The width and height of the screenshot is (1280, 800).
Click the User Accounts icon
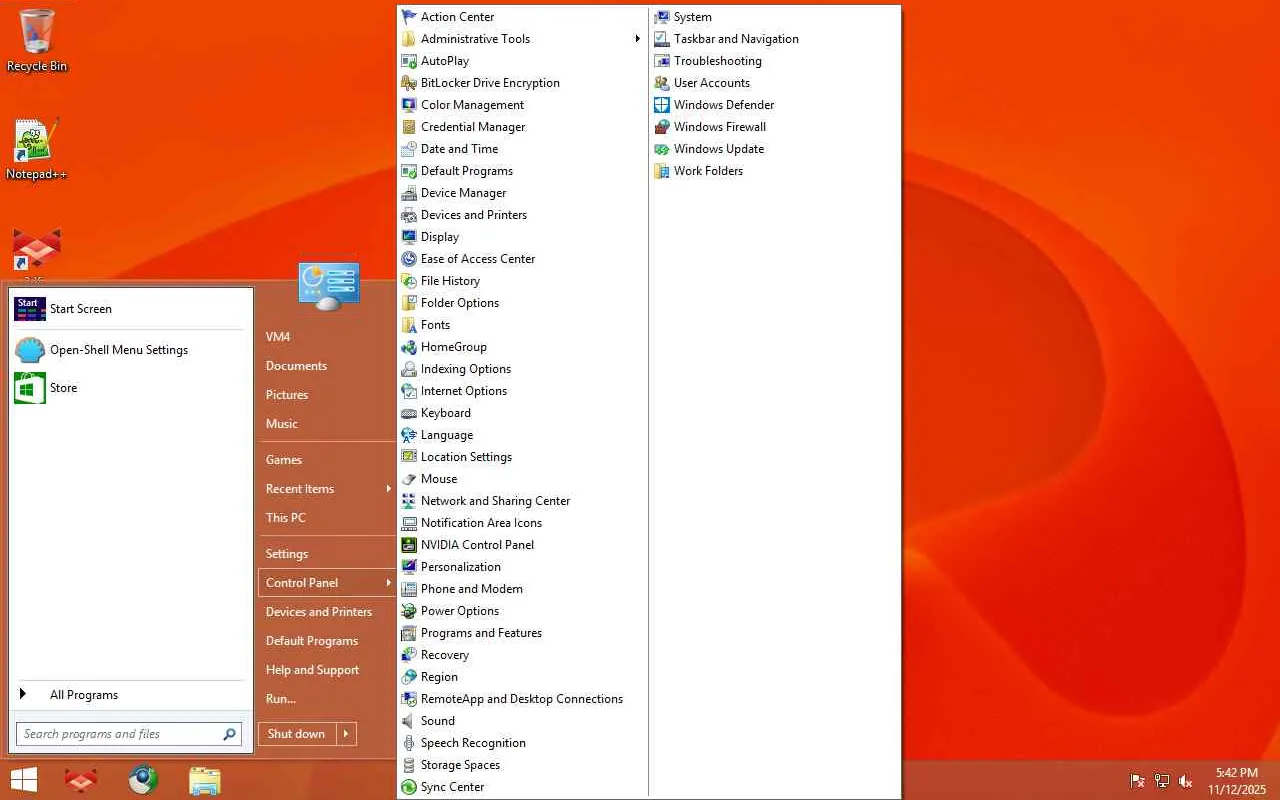pos(661,83)
